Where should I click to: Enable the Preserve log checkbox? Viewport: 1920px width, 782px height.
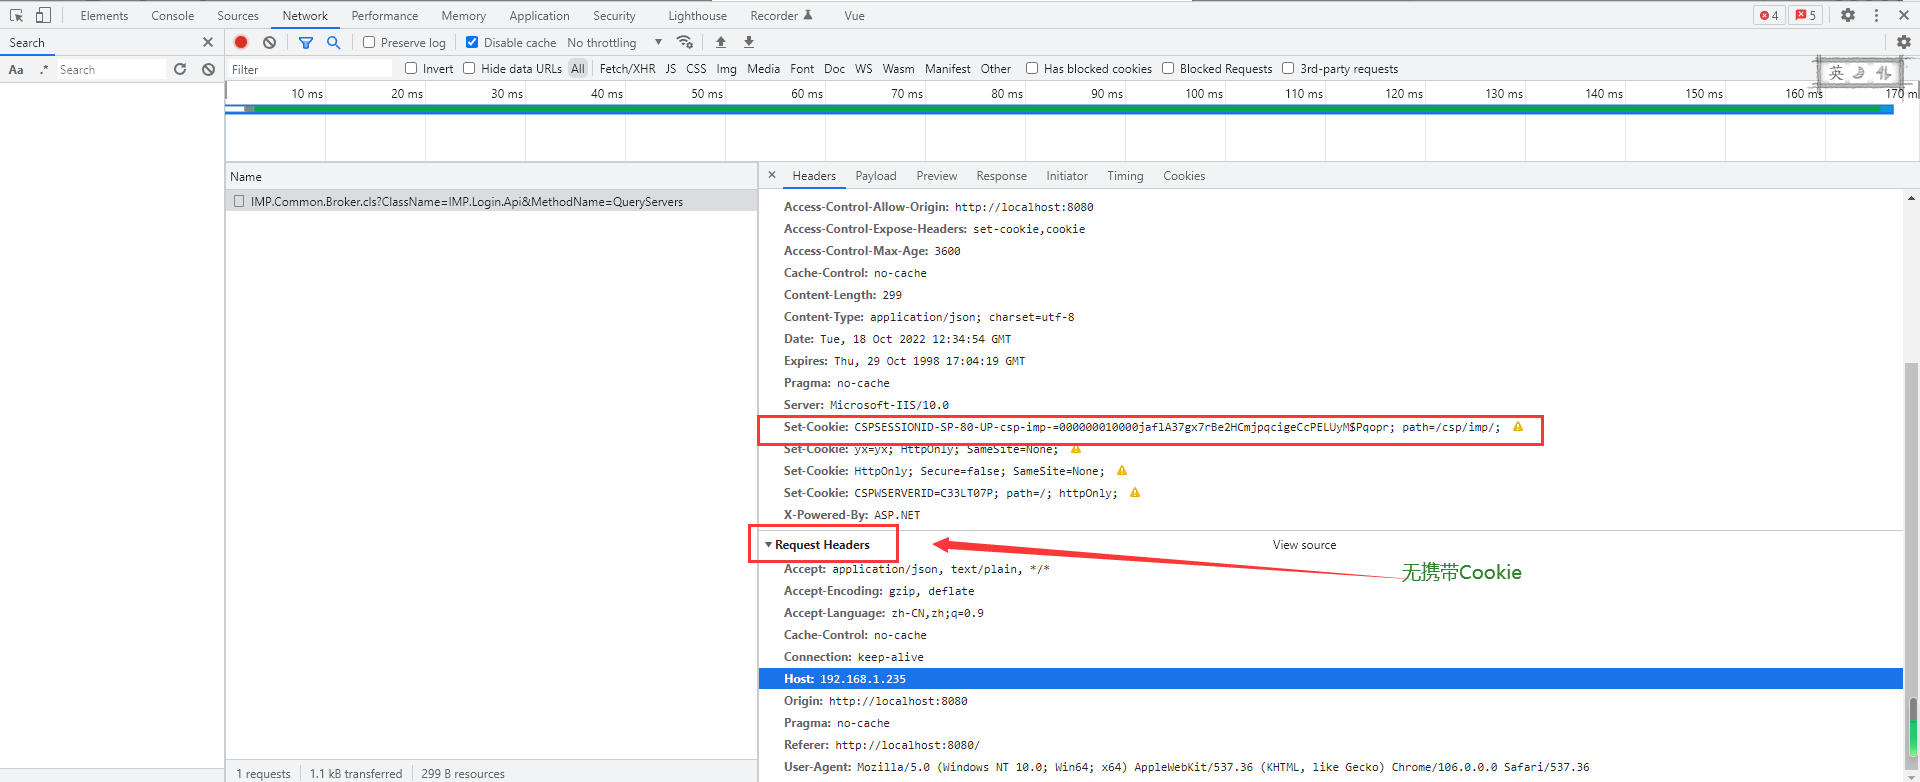[x=369, y=42]
